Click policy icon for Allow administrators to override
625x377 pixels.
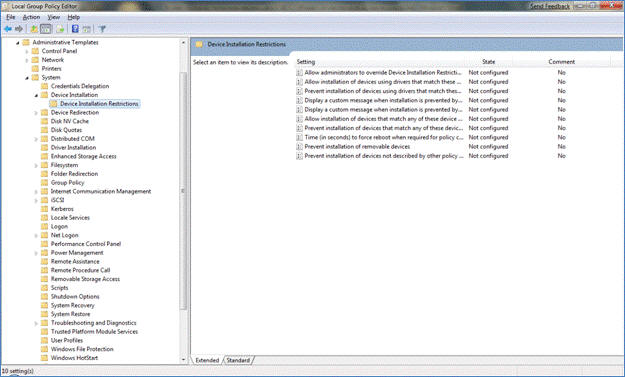299,73
